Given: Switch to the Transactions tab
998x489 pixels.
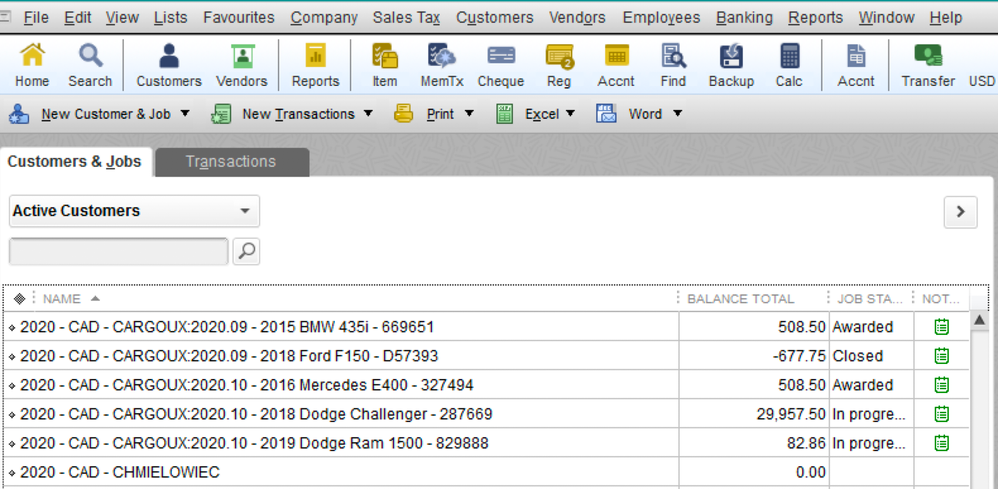Looking at the screenshot, I should pyautogui.click(x=232, y=162).
